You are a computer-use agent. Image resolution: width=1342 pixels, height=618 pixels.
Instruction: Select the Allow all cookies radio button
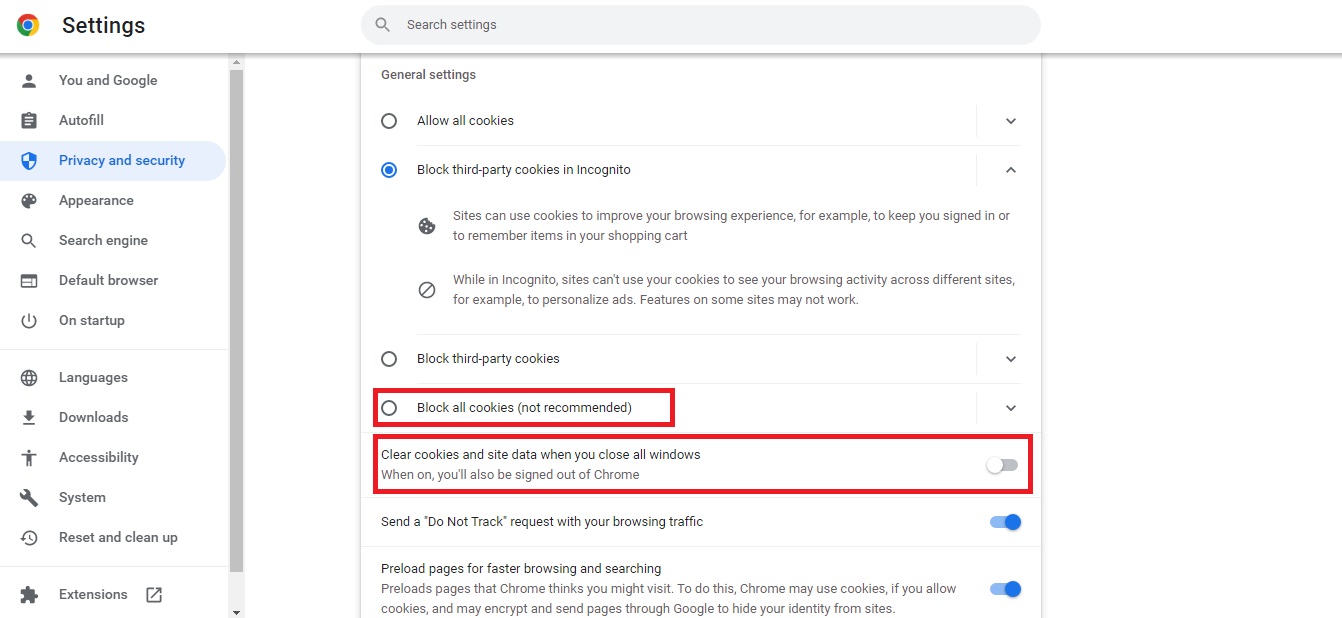click(389, 120)
